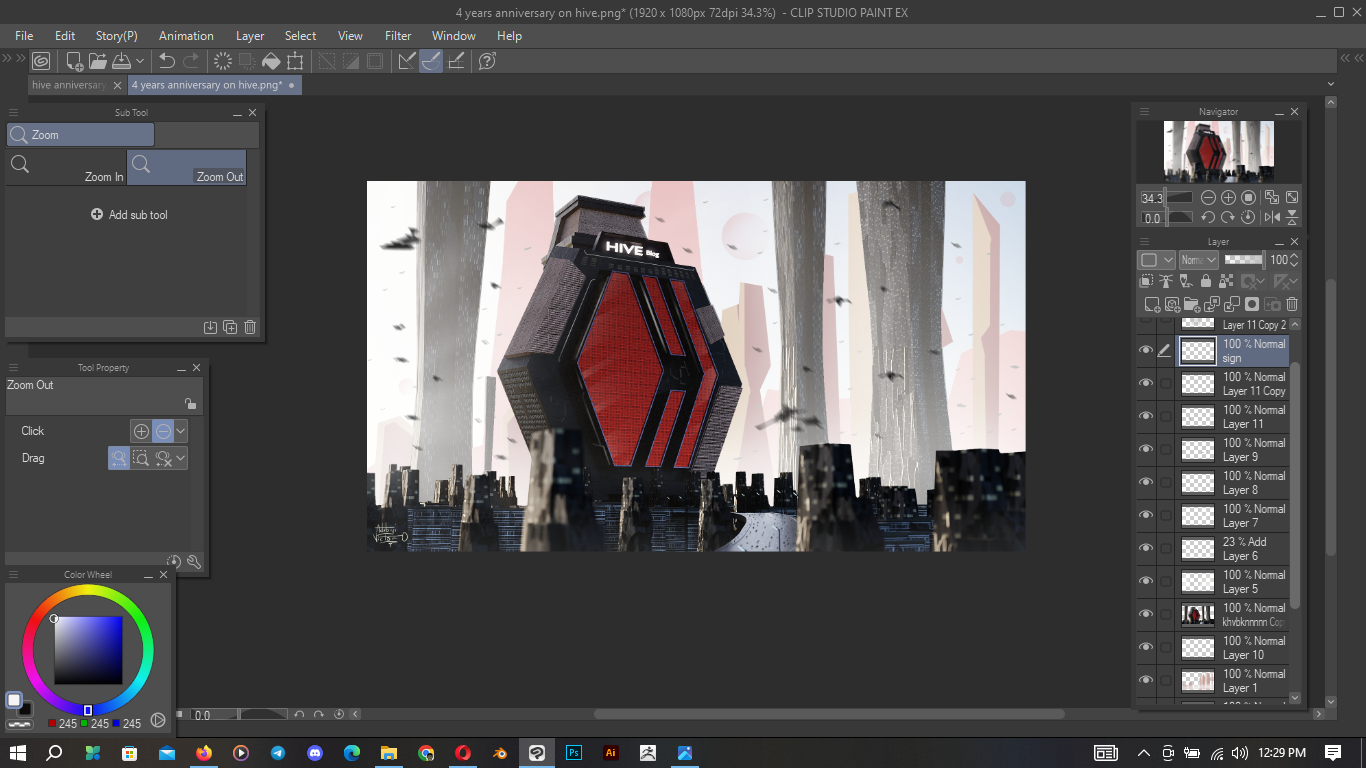
Task: Select Layer 8 in layer list
Action: tap(1234, 483)
